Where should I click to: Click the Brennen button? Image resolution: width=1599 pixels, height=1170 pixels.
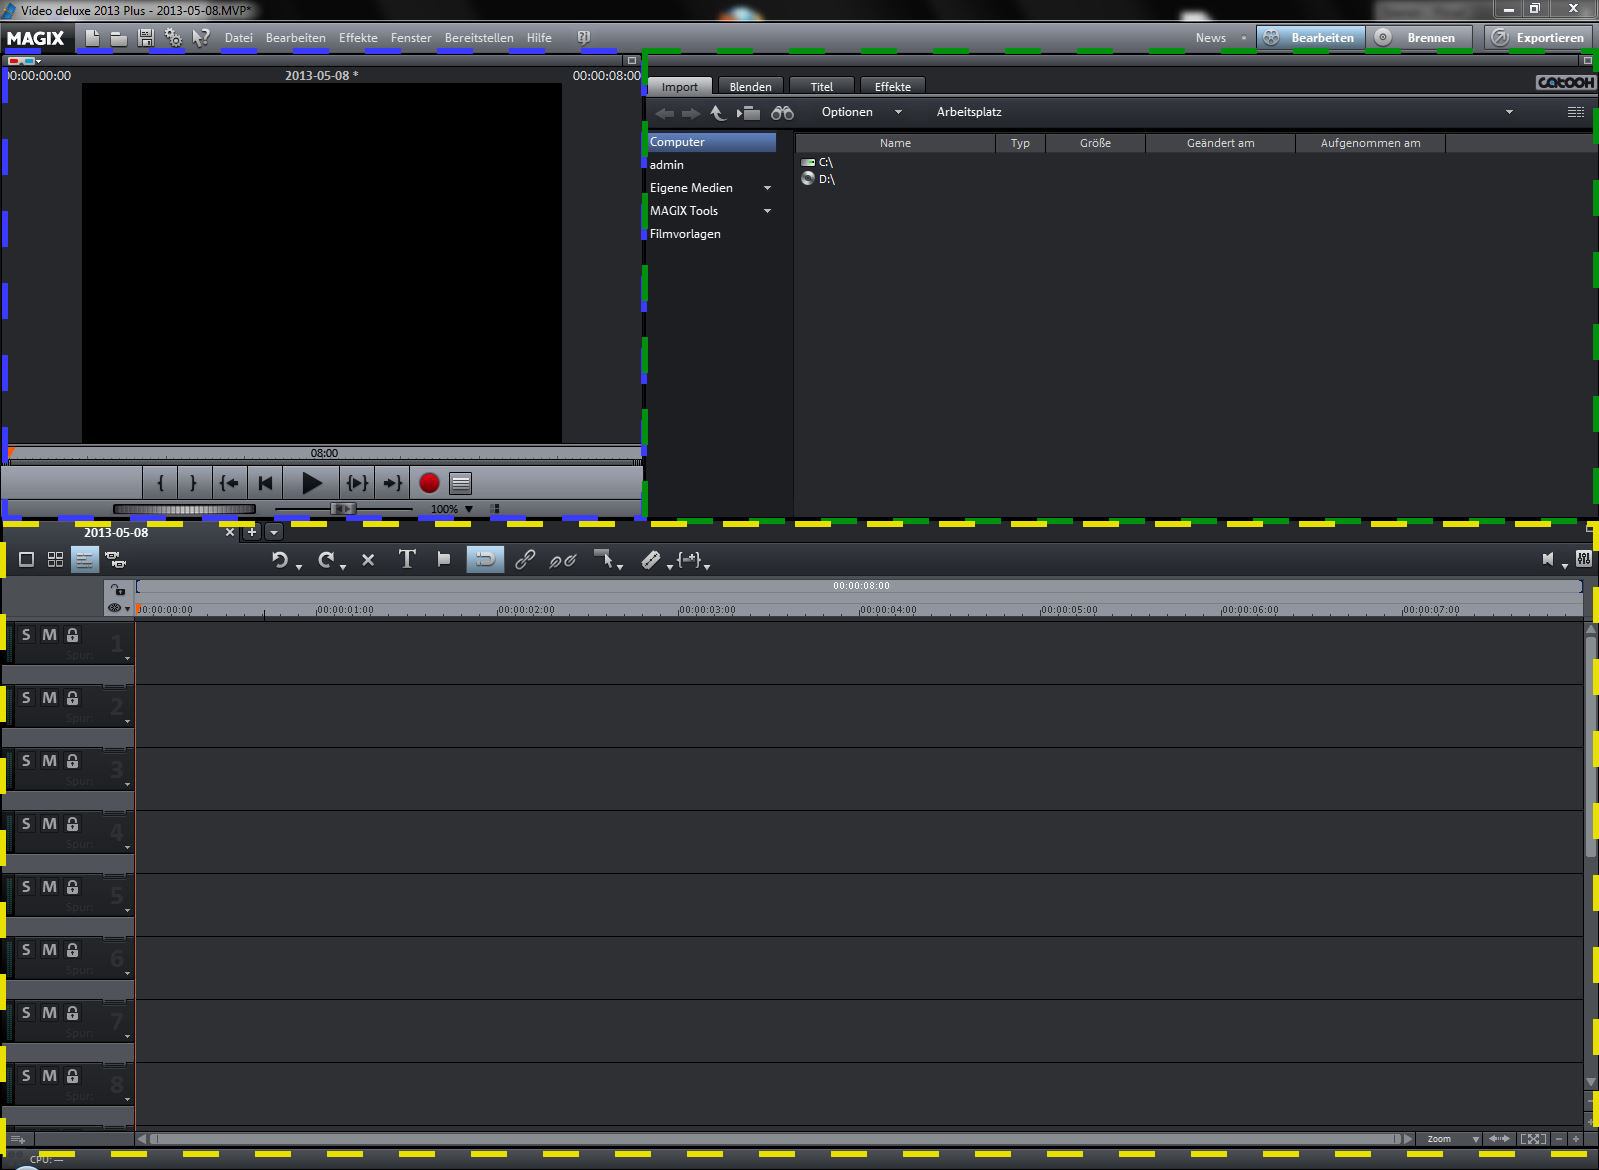click(1420, 38)
